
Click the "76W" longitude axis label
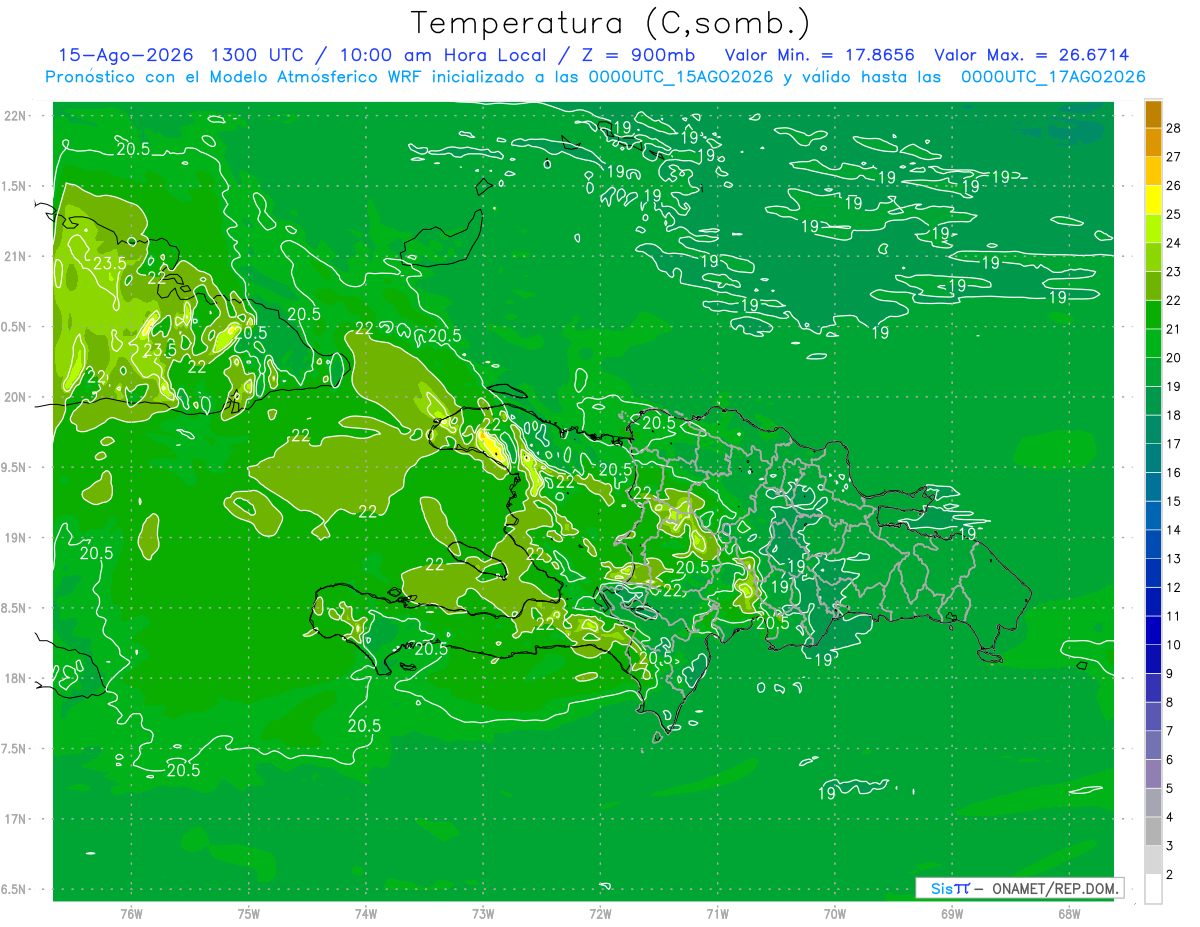coord(131,915)
